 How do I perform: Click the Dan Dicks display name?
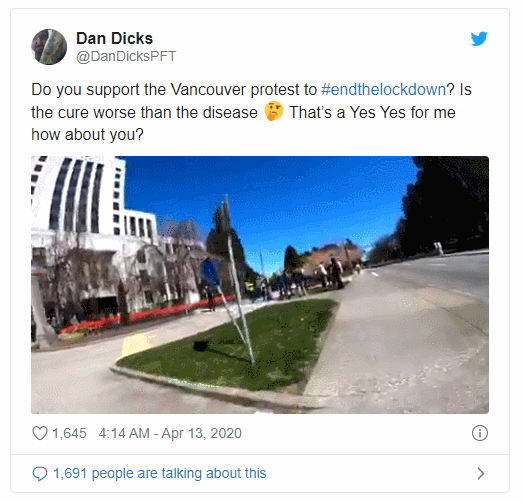tap(115, 38)
